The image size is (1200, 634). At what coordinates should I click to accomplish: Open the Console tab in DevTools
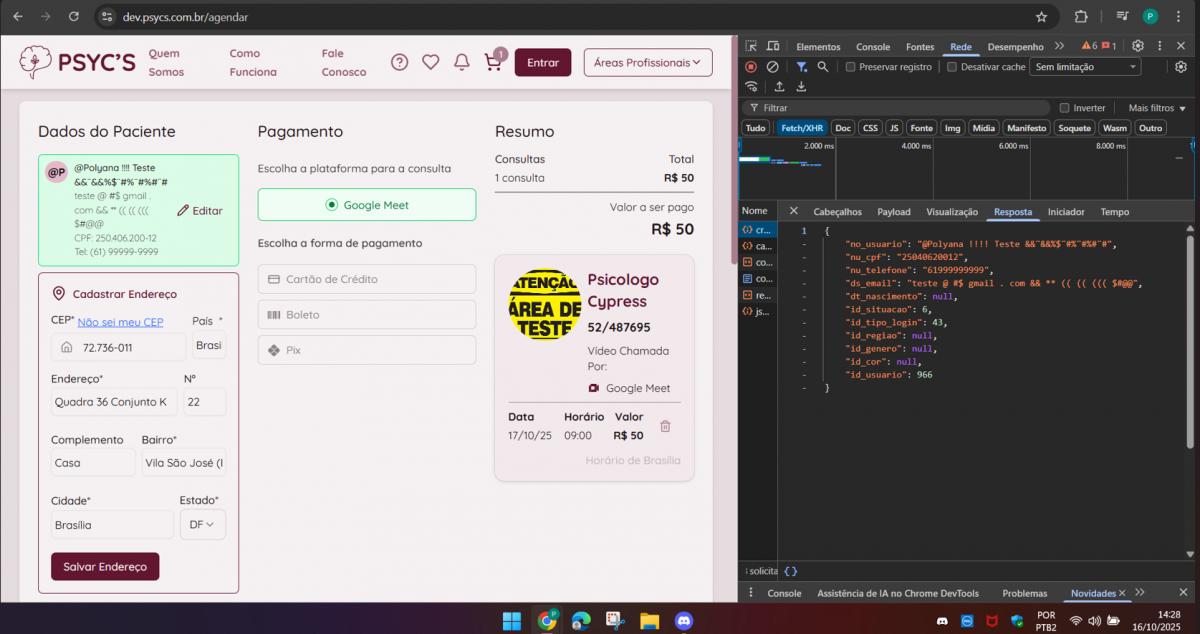[872, 47]
